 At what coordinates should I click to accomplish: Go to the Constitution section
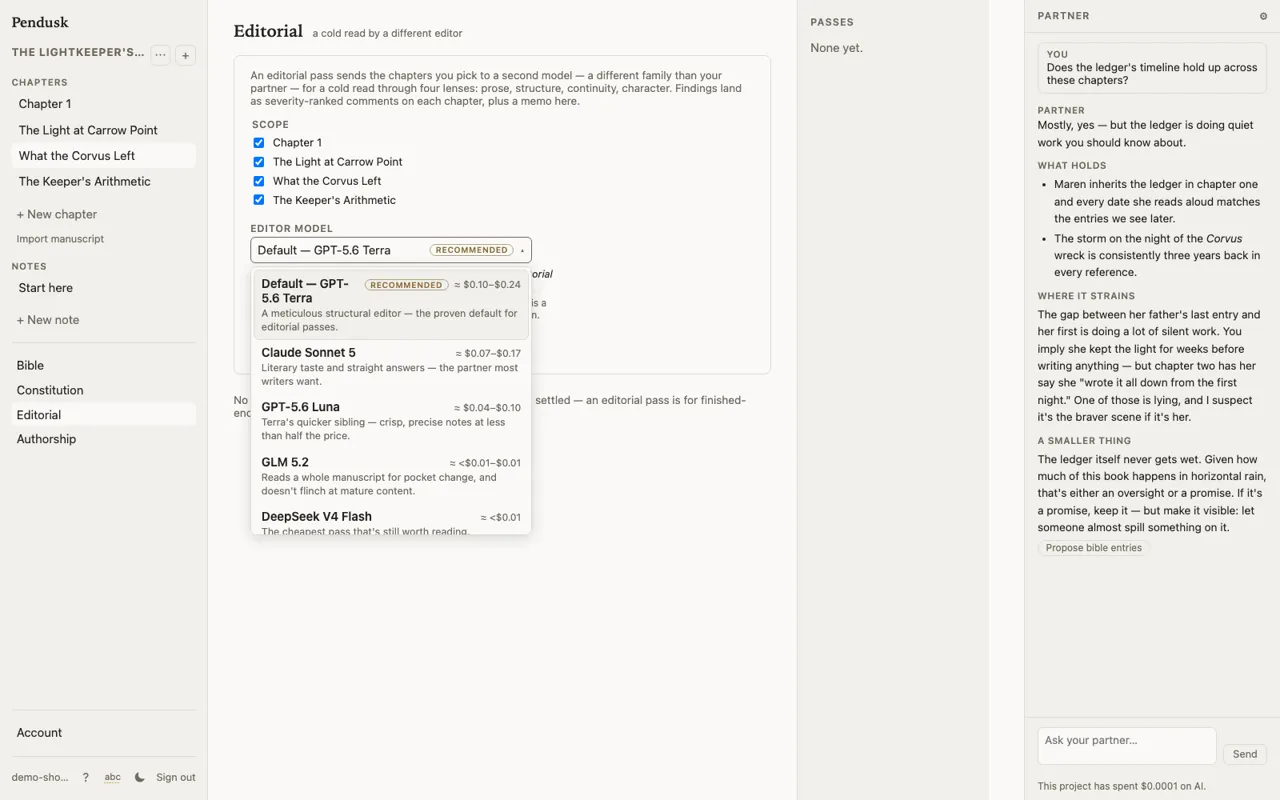104,390
